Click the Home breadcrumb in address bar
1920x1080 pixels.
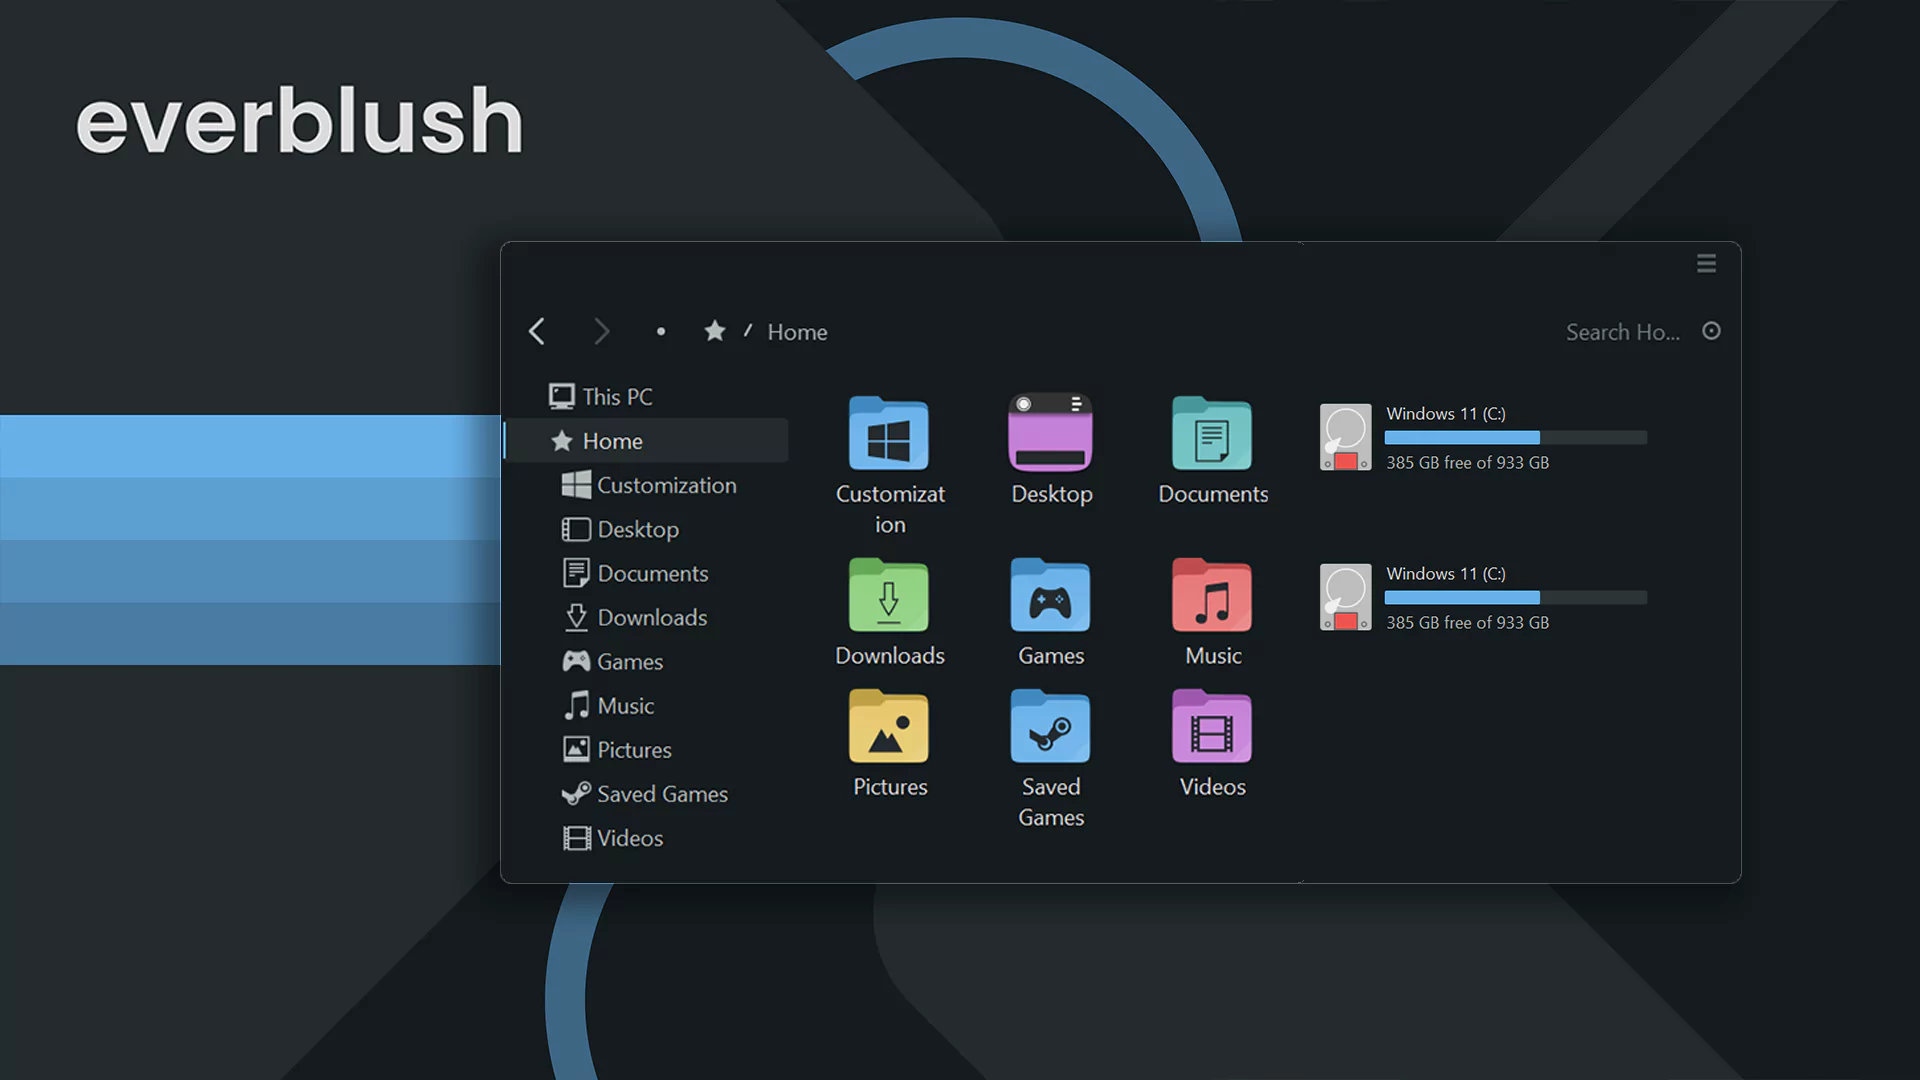797,332
